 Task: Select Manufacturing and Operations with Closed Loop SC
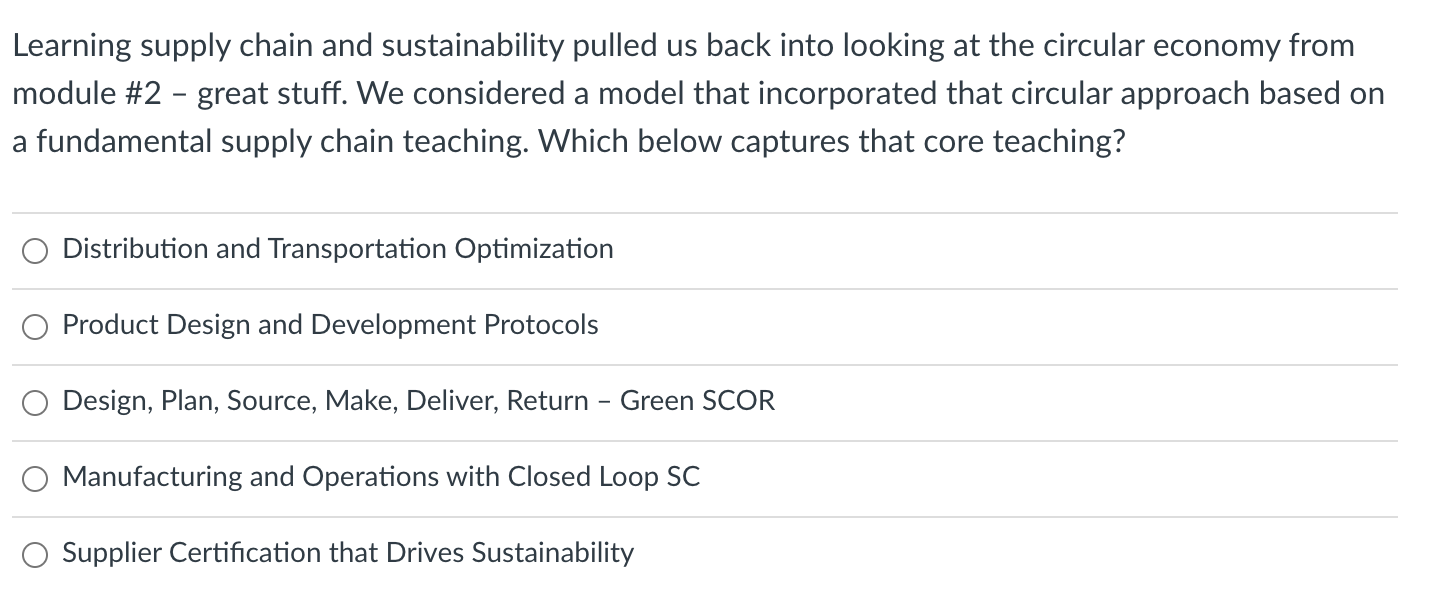tap(35, 478)
